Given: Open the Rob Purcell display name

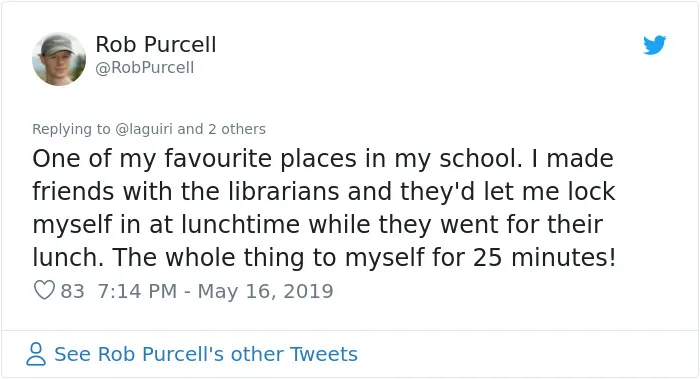Looking at the screenshot, I should pos(156,45).
